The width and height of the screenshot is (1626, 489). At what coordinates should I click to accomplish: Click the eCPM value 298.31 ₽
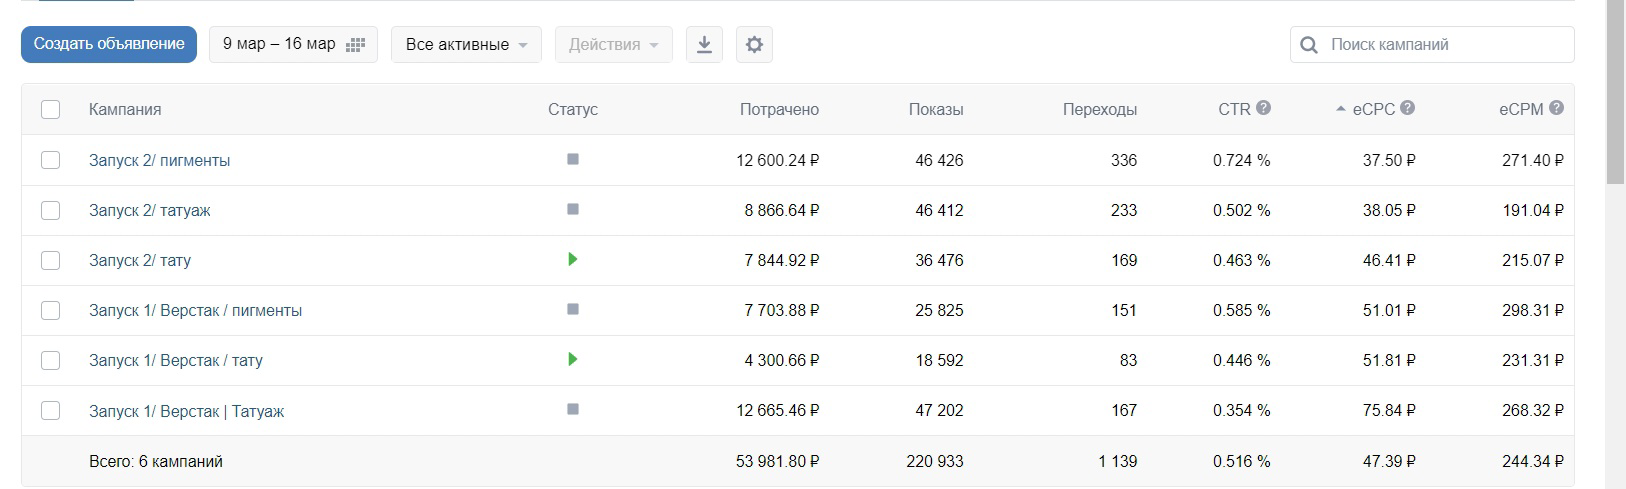(x=1533, y=310)
